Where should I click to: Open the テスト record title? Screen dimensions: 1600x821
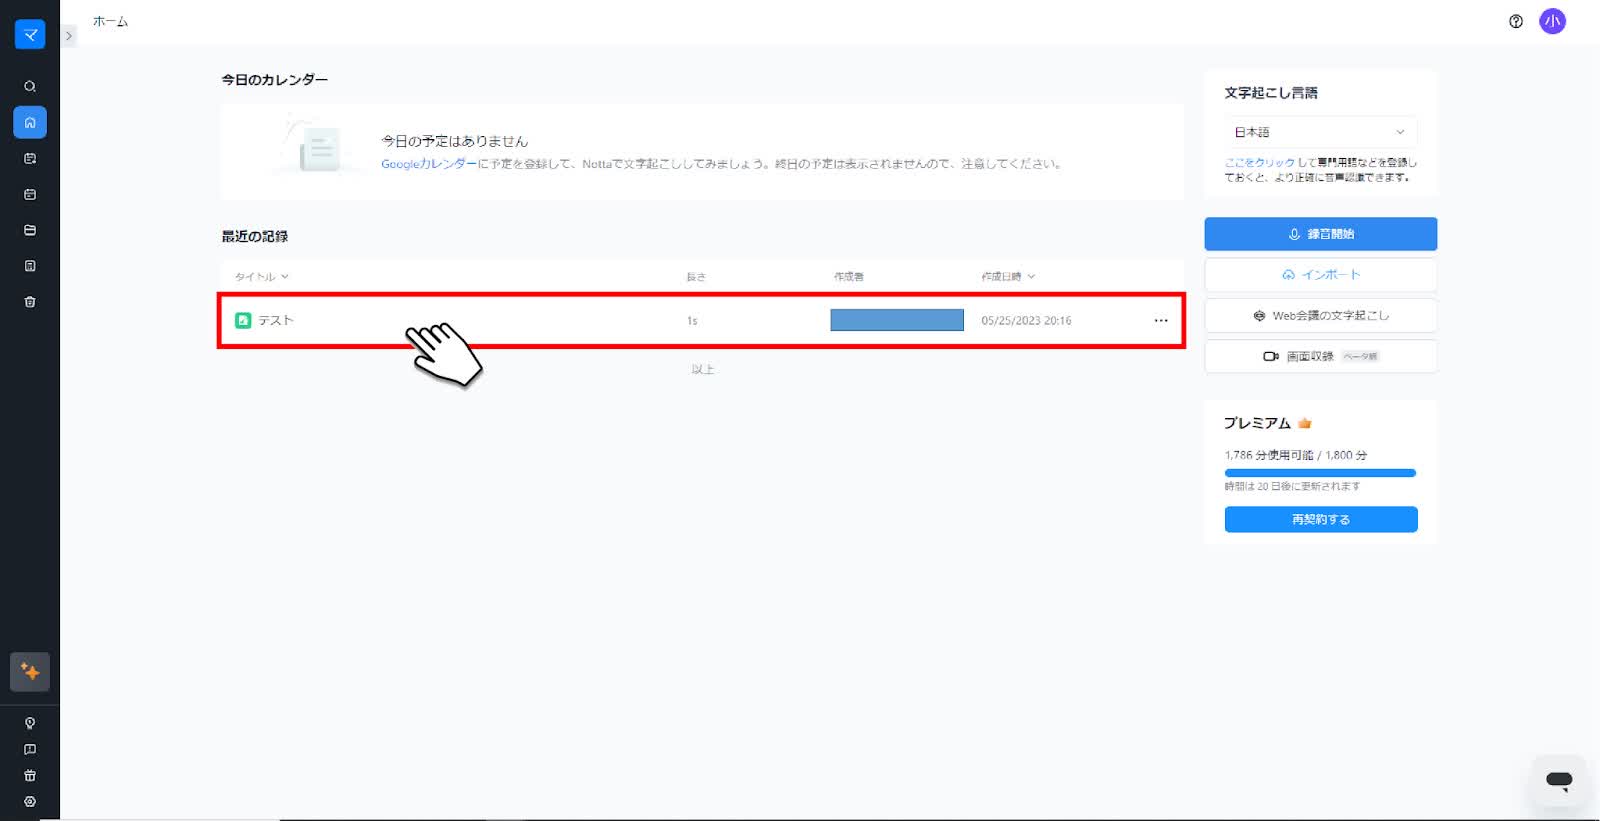276,320
